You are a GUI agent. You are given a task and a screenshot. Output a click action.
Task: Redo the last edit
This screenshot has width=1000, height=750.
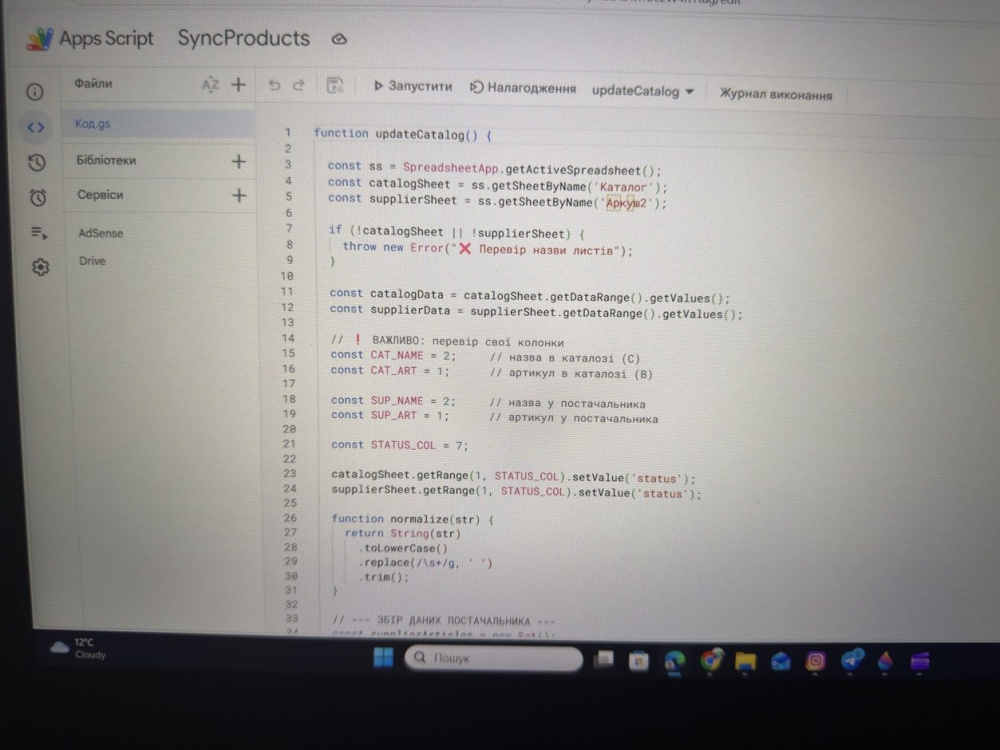(298, 85)
